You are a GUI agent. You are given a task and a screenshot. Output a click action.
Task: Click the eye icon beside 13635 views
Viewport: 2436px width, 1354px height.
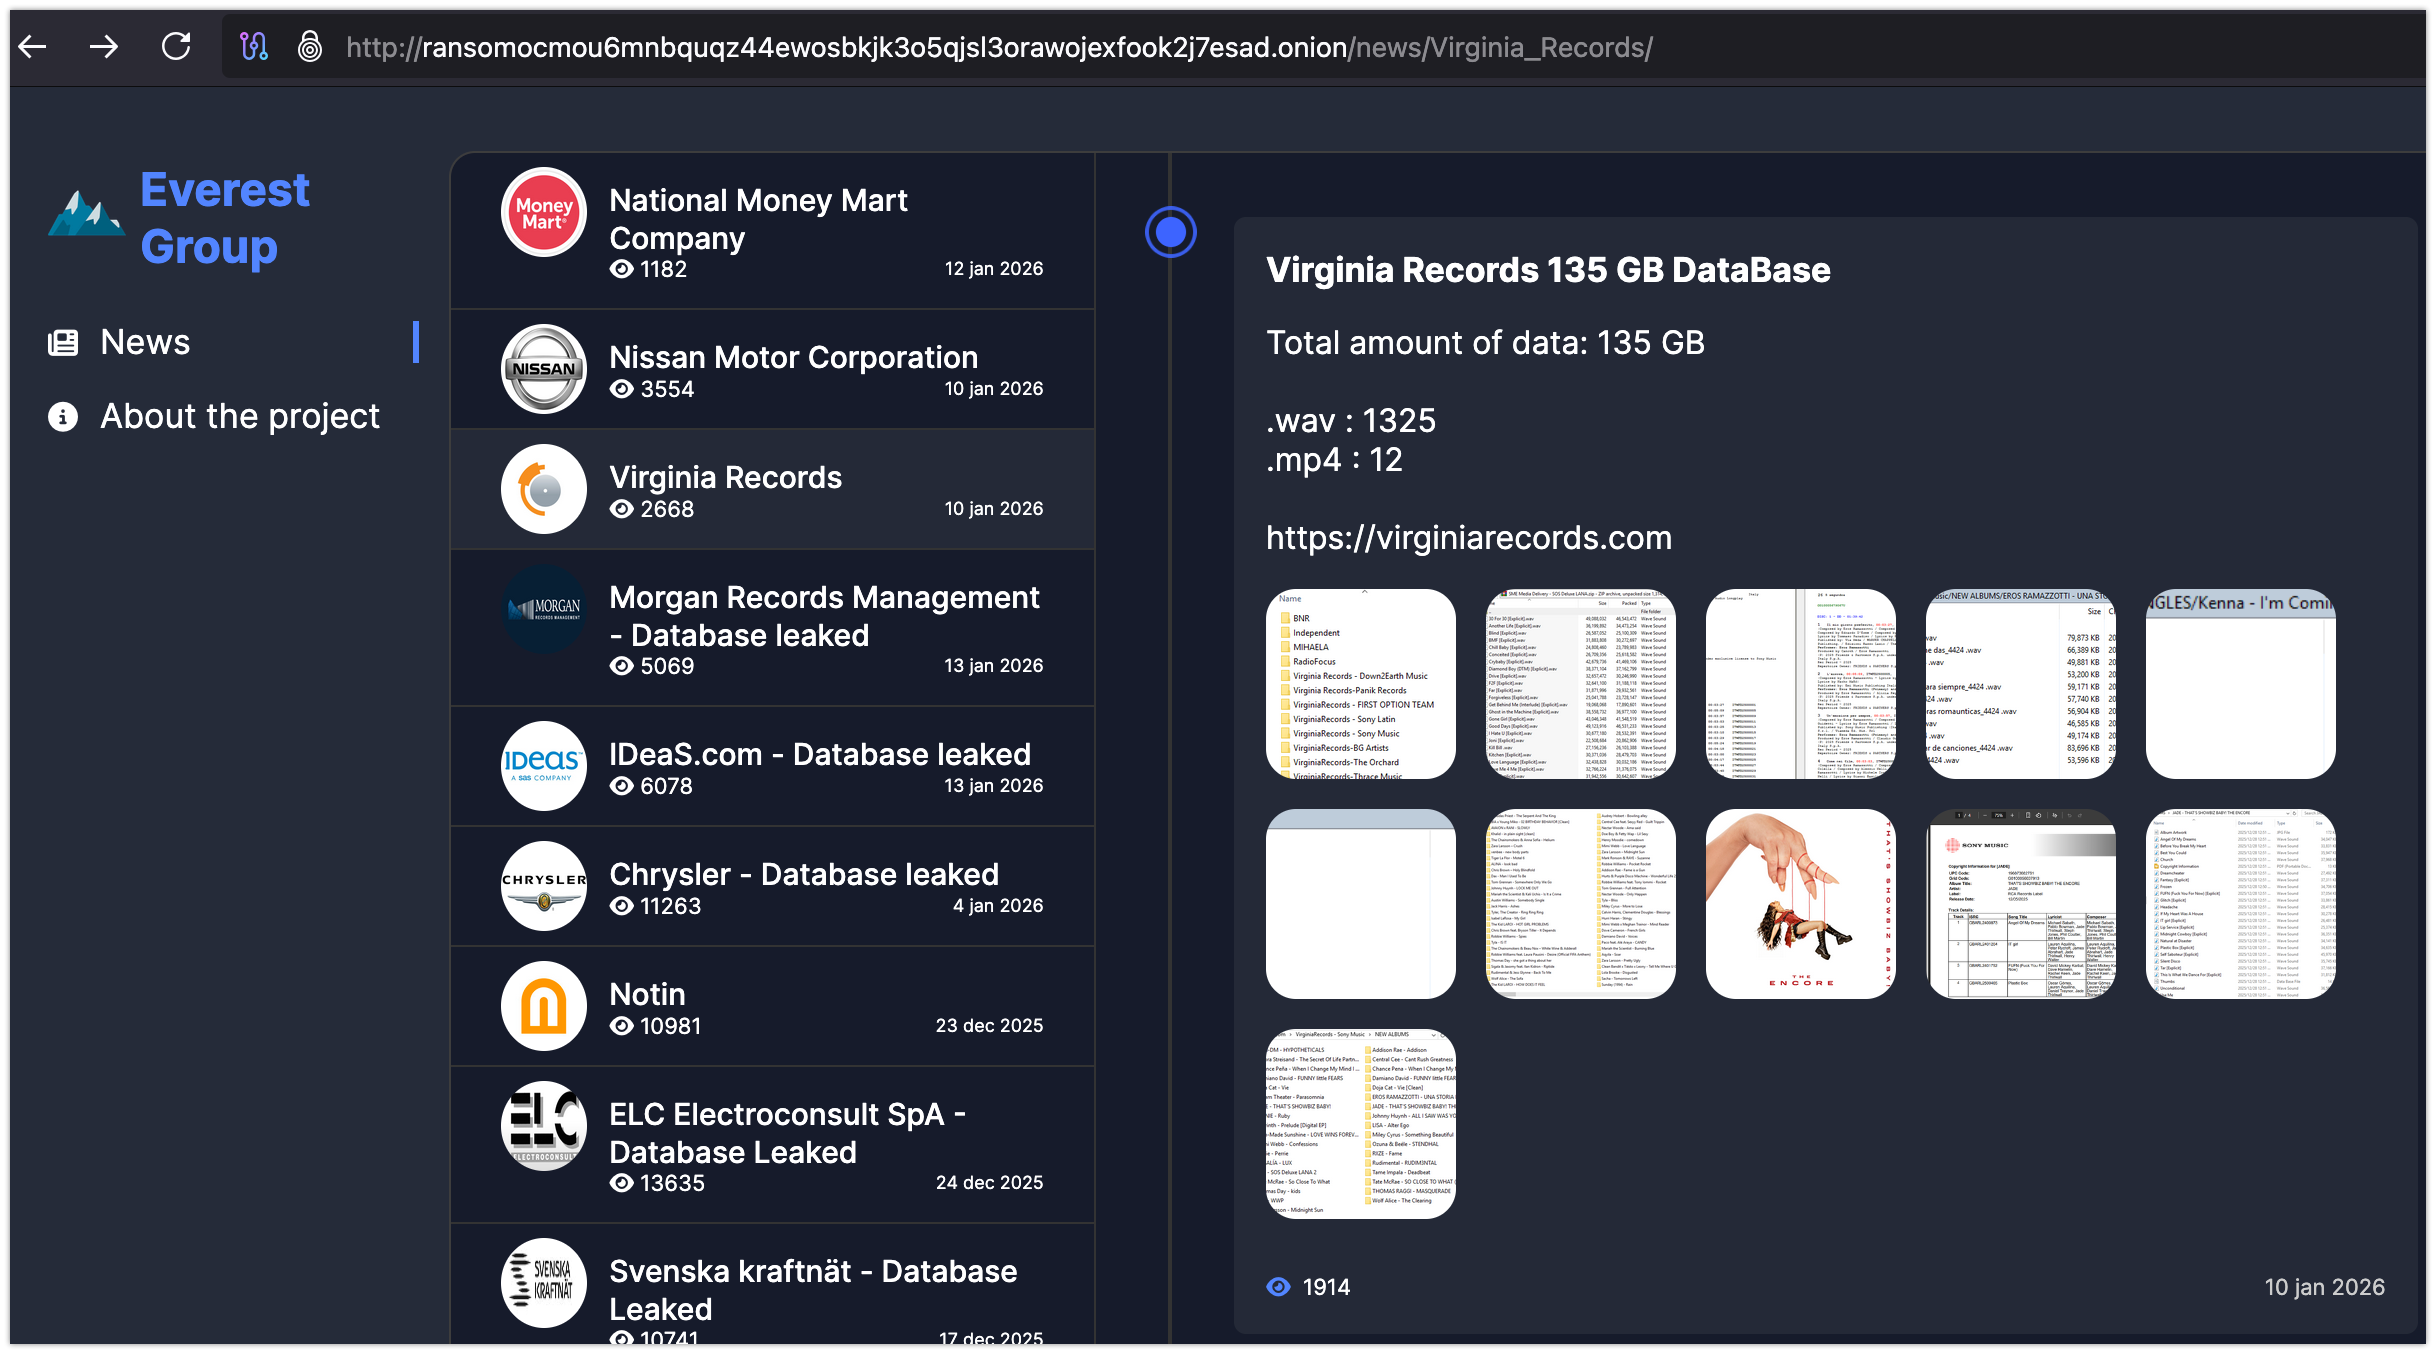[x=622, y=1183]
